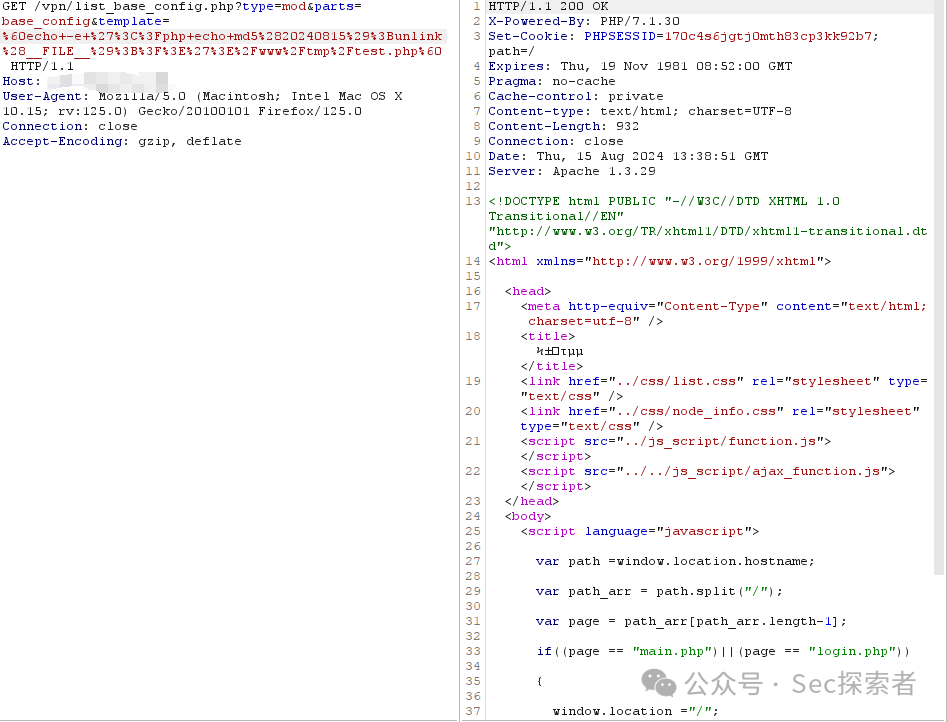Click the Date header in response
947x722 pixels.
(x=628, y=156)
